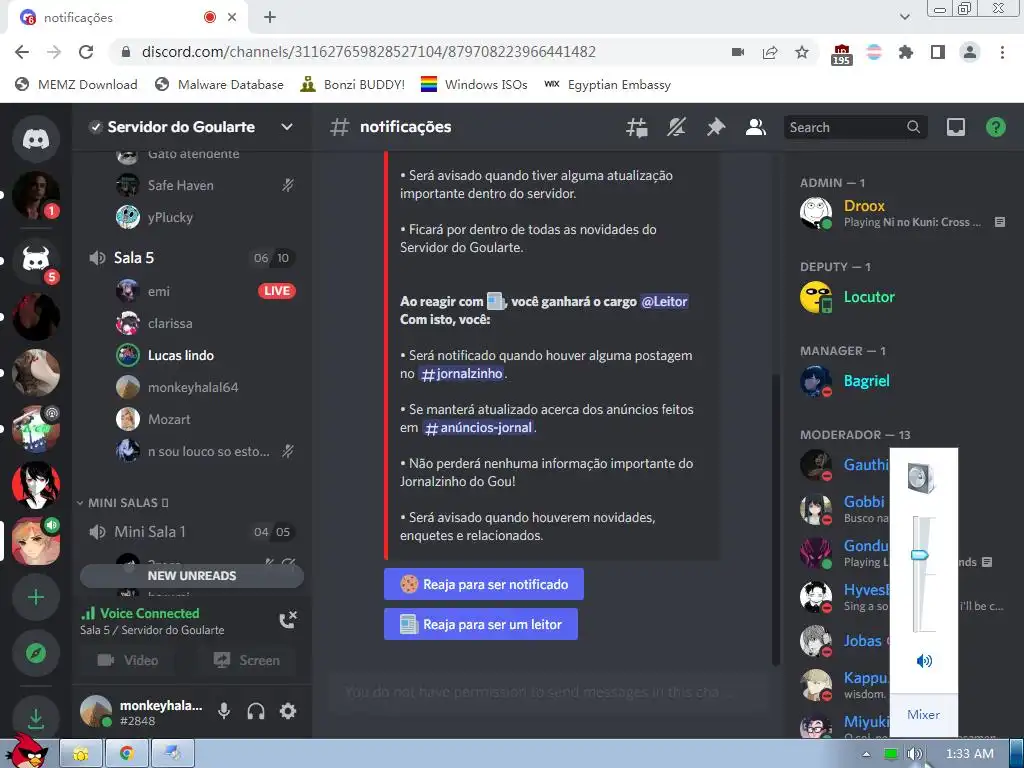This screenshot has height=768, width=1024.
Task: Open Jobas moderator profile
Action: pos(842,641)
